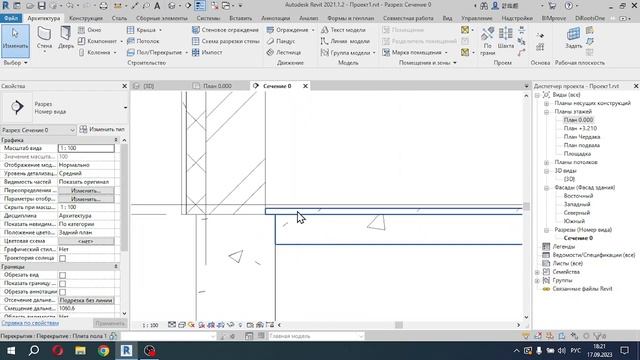Screen dimensions: 640x360
Task: Pick the Потолок (Ceiling) tool
Action: [x=143, y=41]
